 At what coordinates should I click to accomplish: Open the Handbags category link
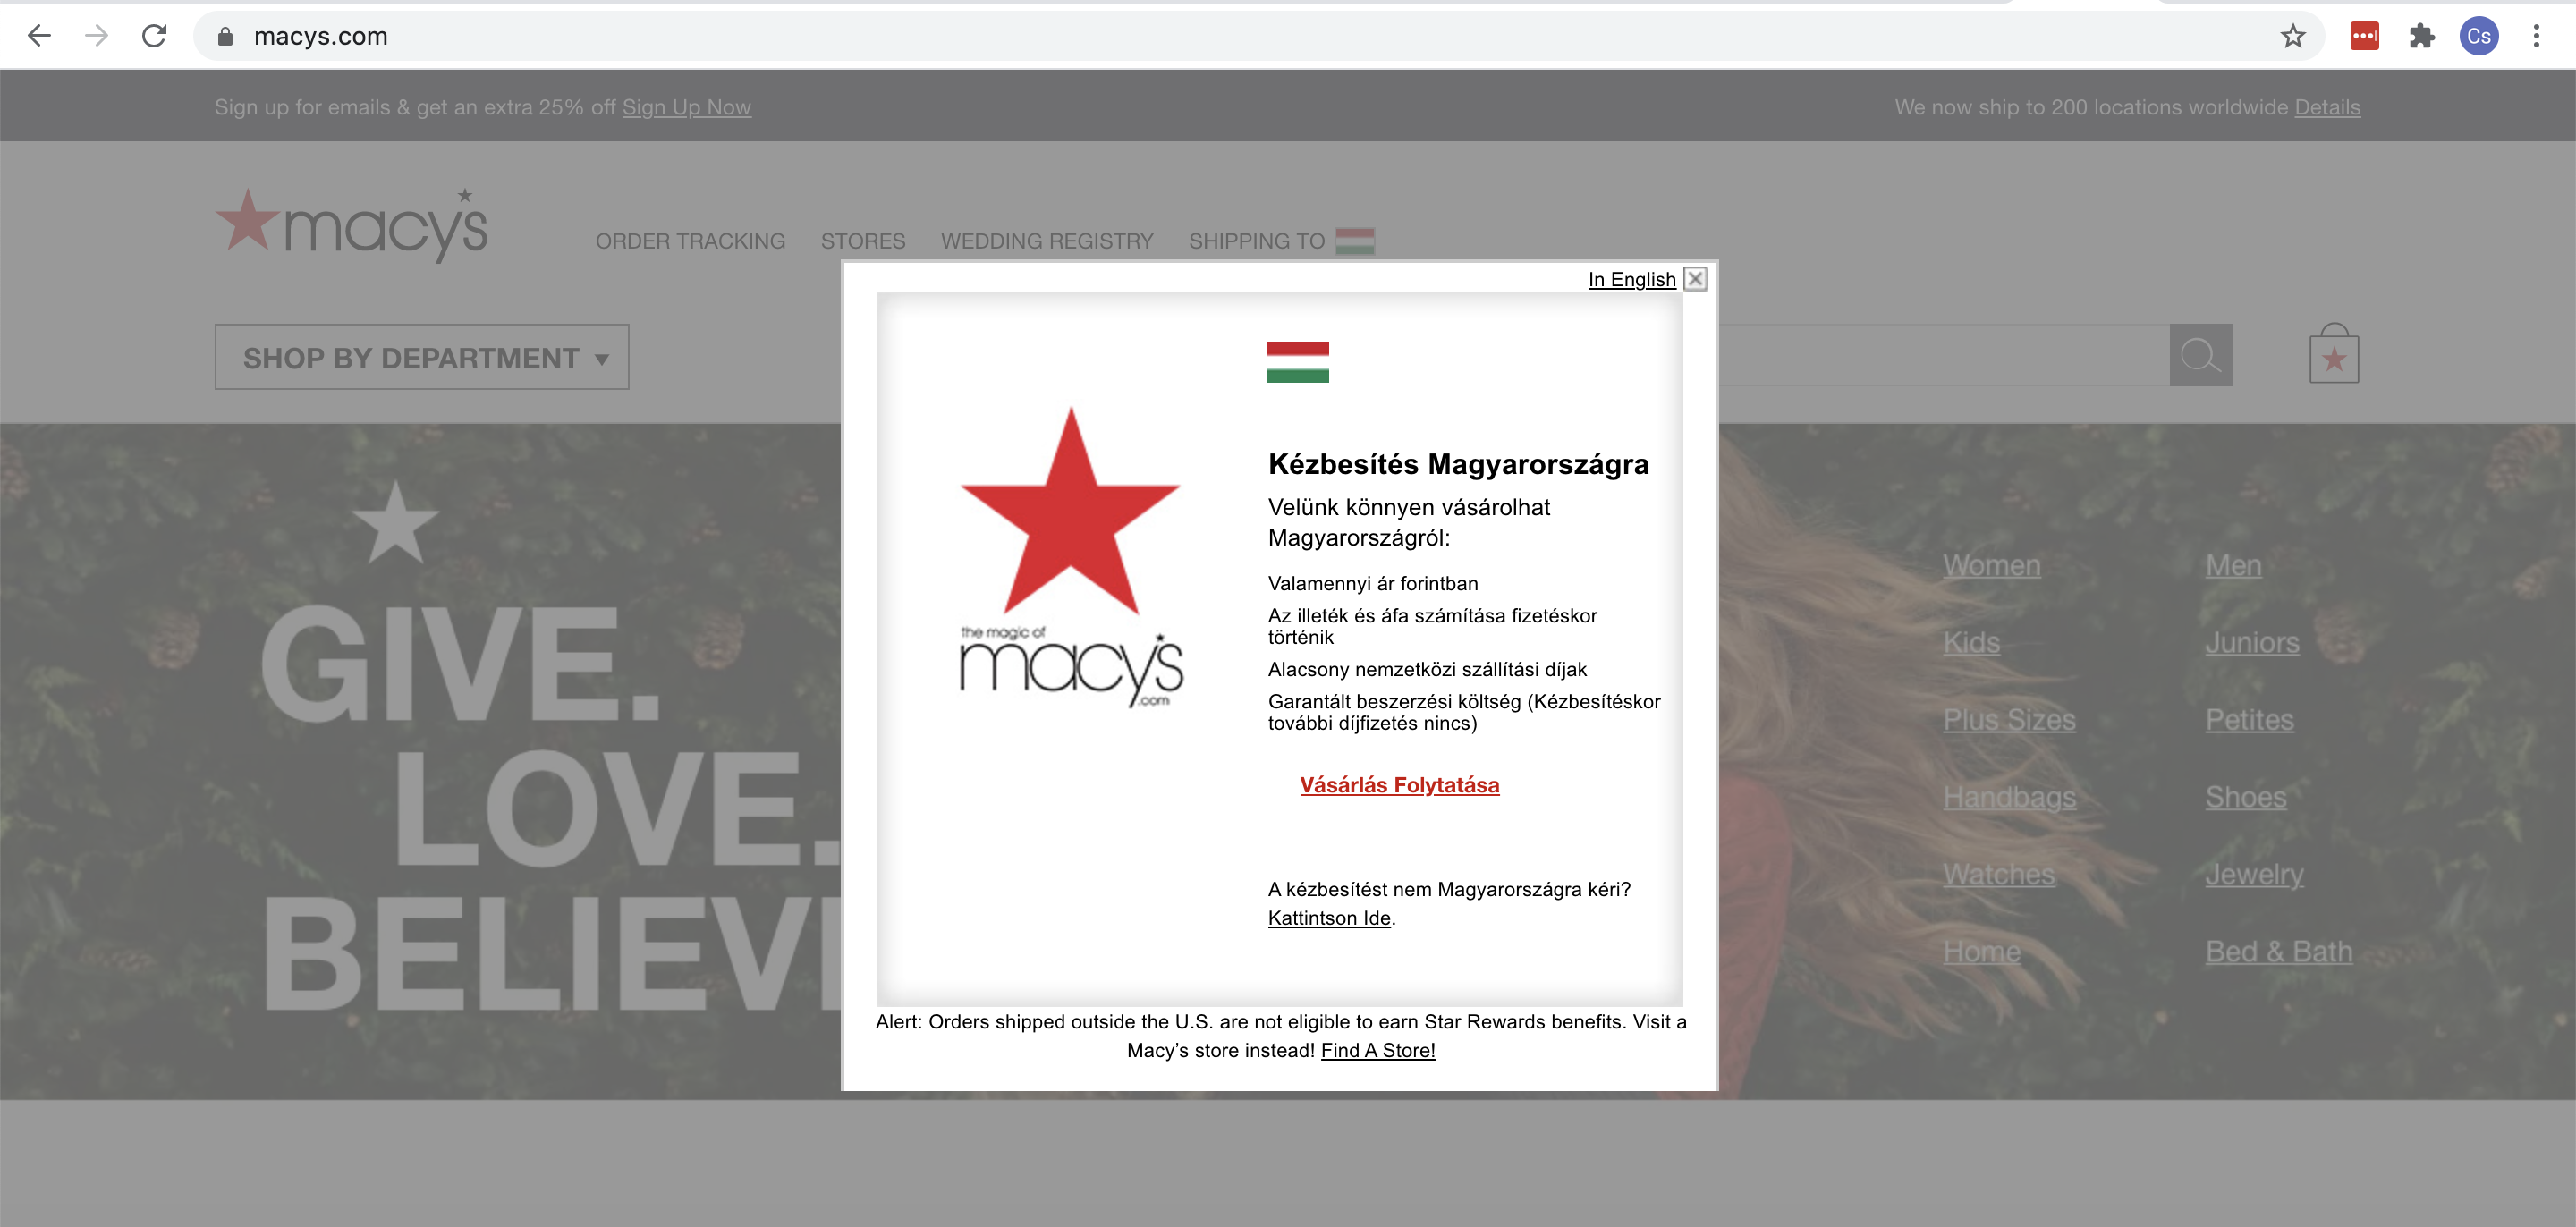pos(2009,797)
